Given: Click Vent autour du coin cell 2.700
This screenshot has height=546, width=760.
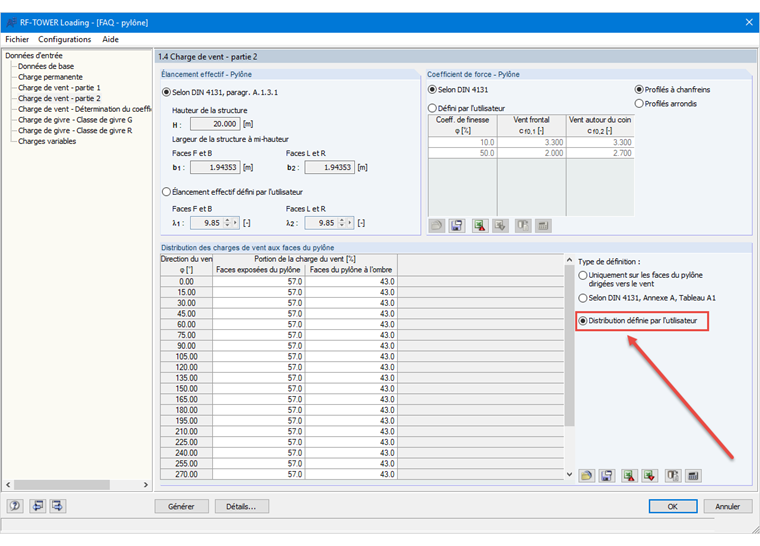Looking at the screenshot, I should [600, 153].
